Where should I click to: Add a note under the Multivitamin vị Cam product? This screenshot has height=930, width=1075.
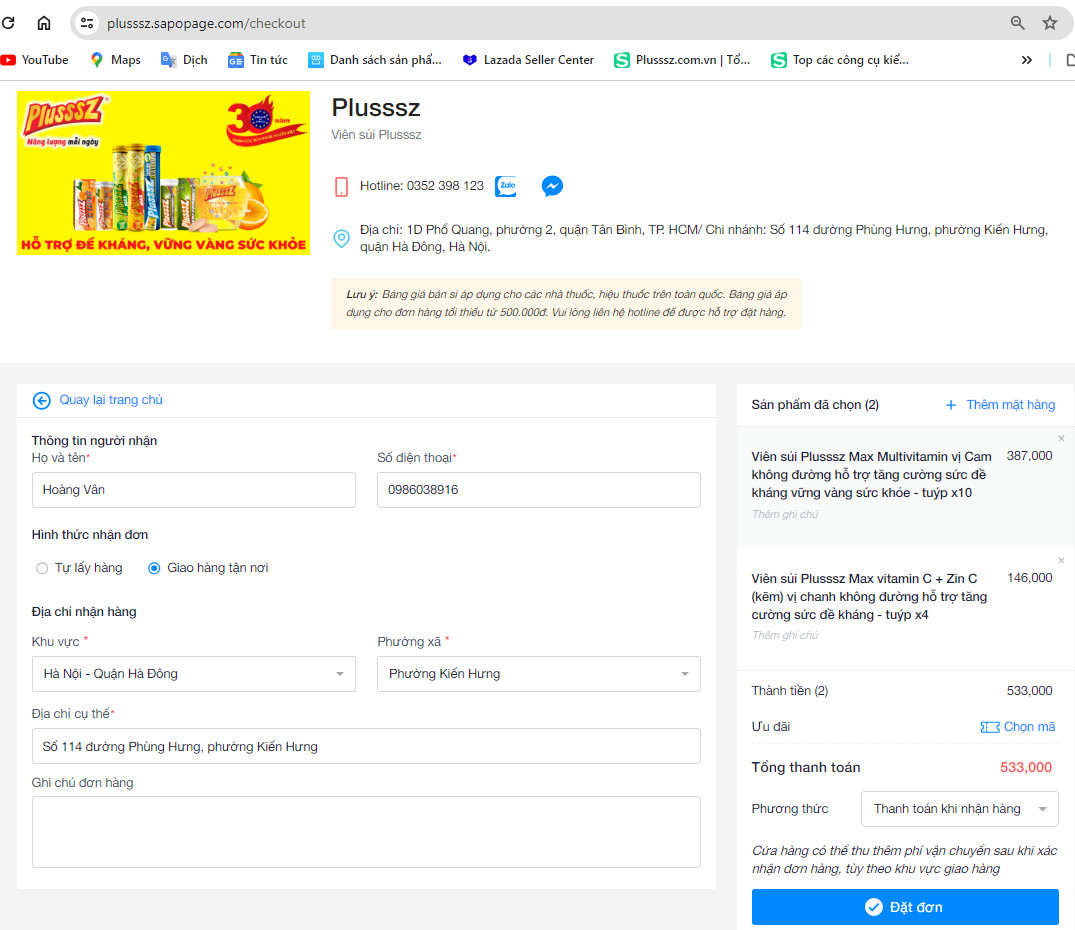[785, 514]
